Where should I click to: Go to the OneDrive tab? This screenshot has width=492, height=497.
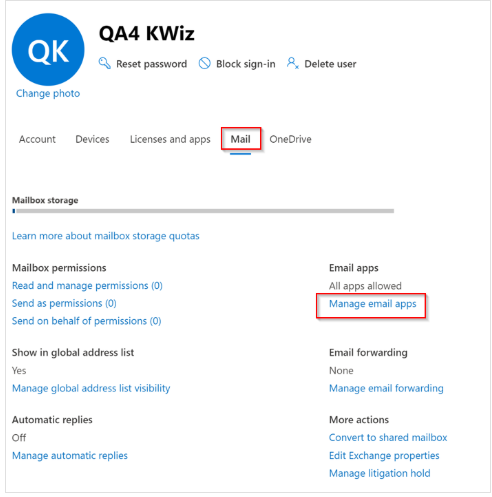click(x=290, y=139)
